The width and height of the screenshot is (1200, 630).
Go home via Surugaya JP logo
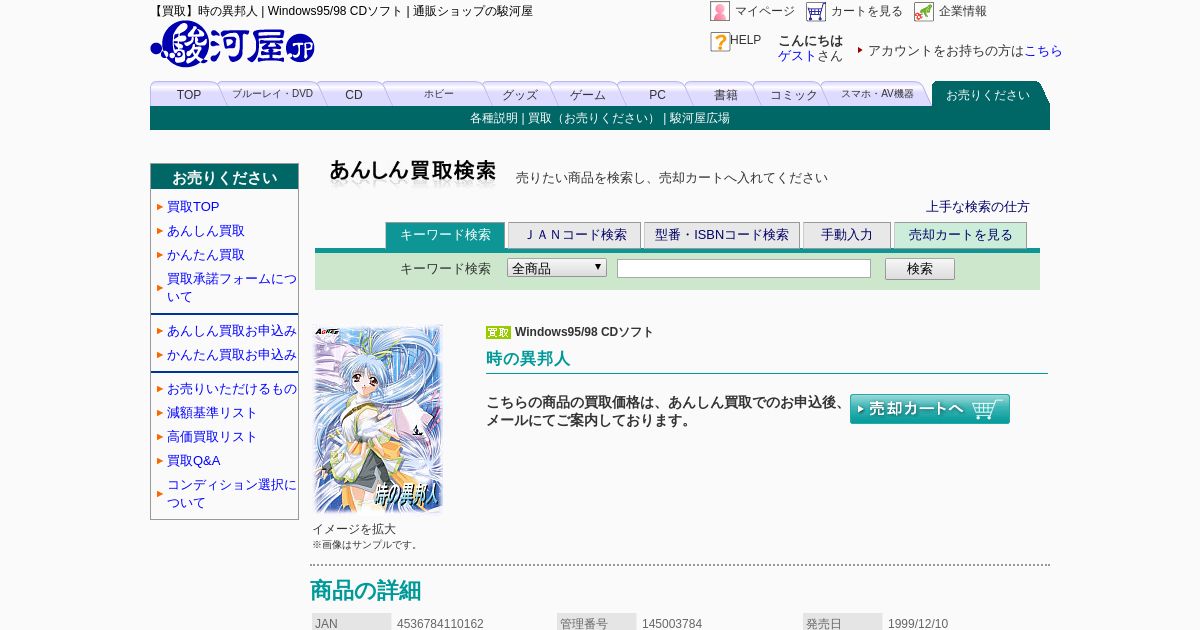[x=232, y=44]
